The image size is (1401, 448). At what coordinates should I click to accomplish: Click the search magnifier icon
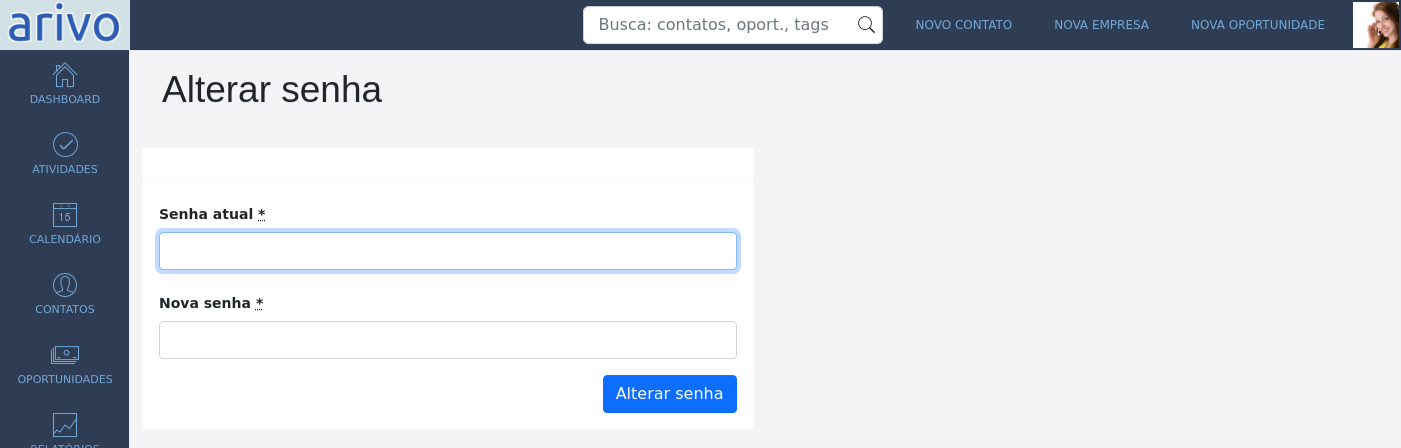click(866, 25)
